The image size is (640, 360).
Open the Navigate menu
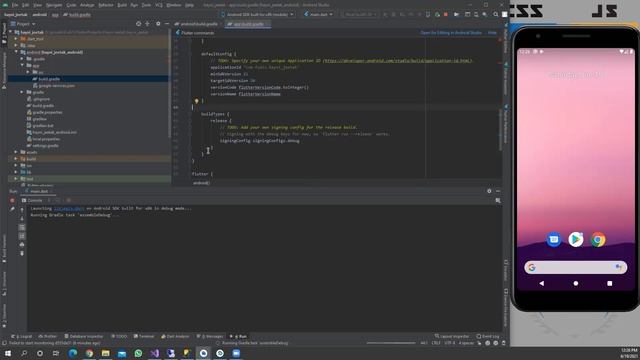[x=54, y=5]
